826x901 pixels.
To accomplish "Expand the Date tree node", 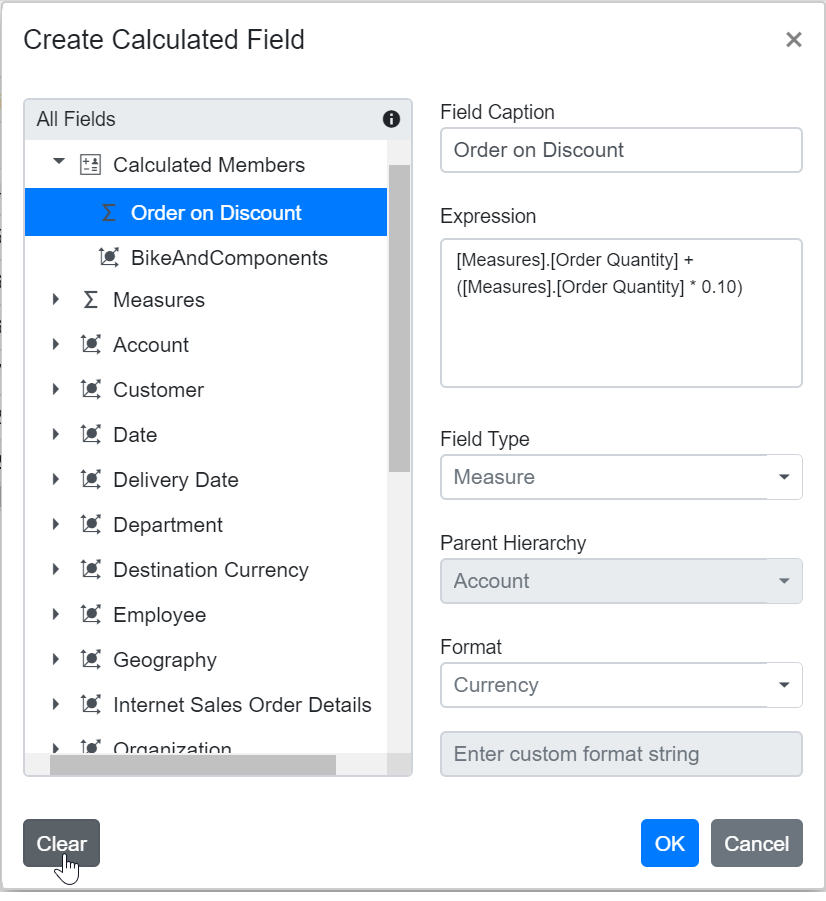I will coord(56,434).
